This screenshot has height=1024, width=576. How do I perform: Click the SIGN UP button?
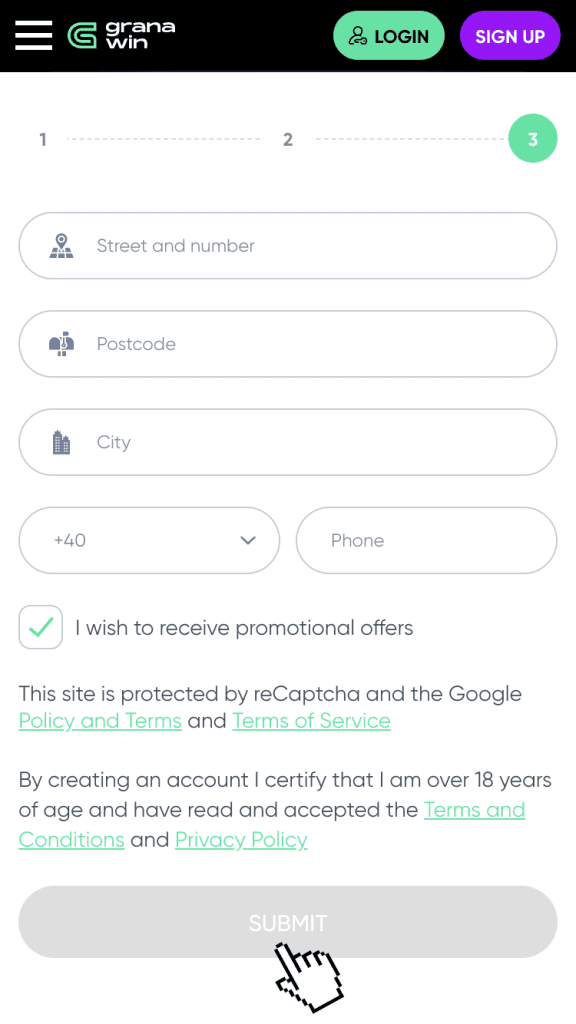(510, 36)
